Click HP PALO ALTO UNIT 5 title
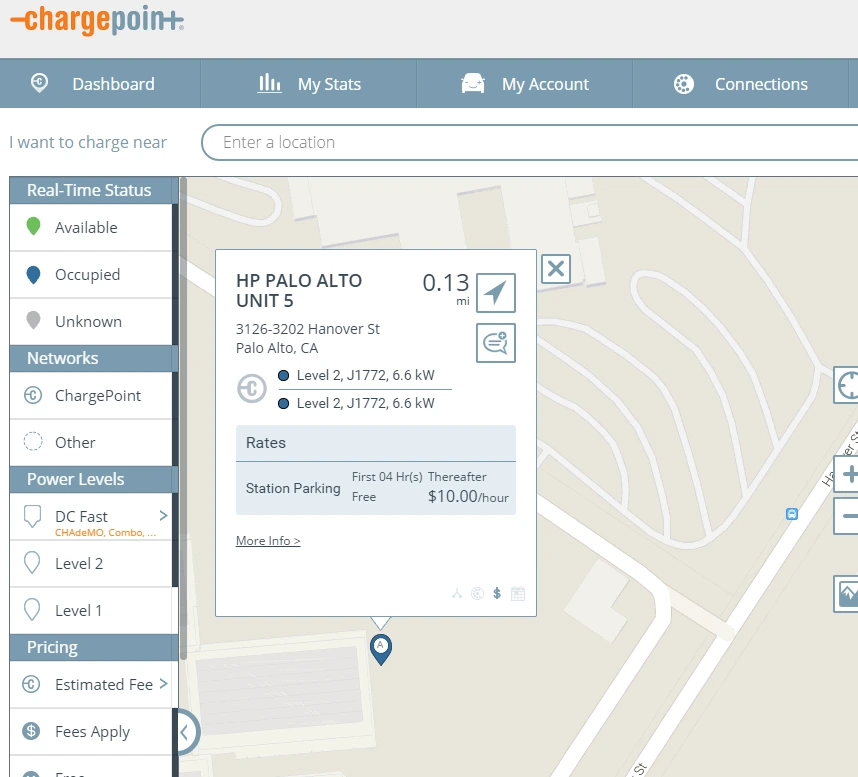Screen dimensions: 858x777 tap(299, 291)
